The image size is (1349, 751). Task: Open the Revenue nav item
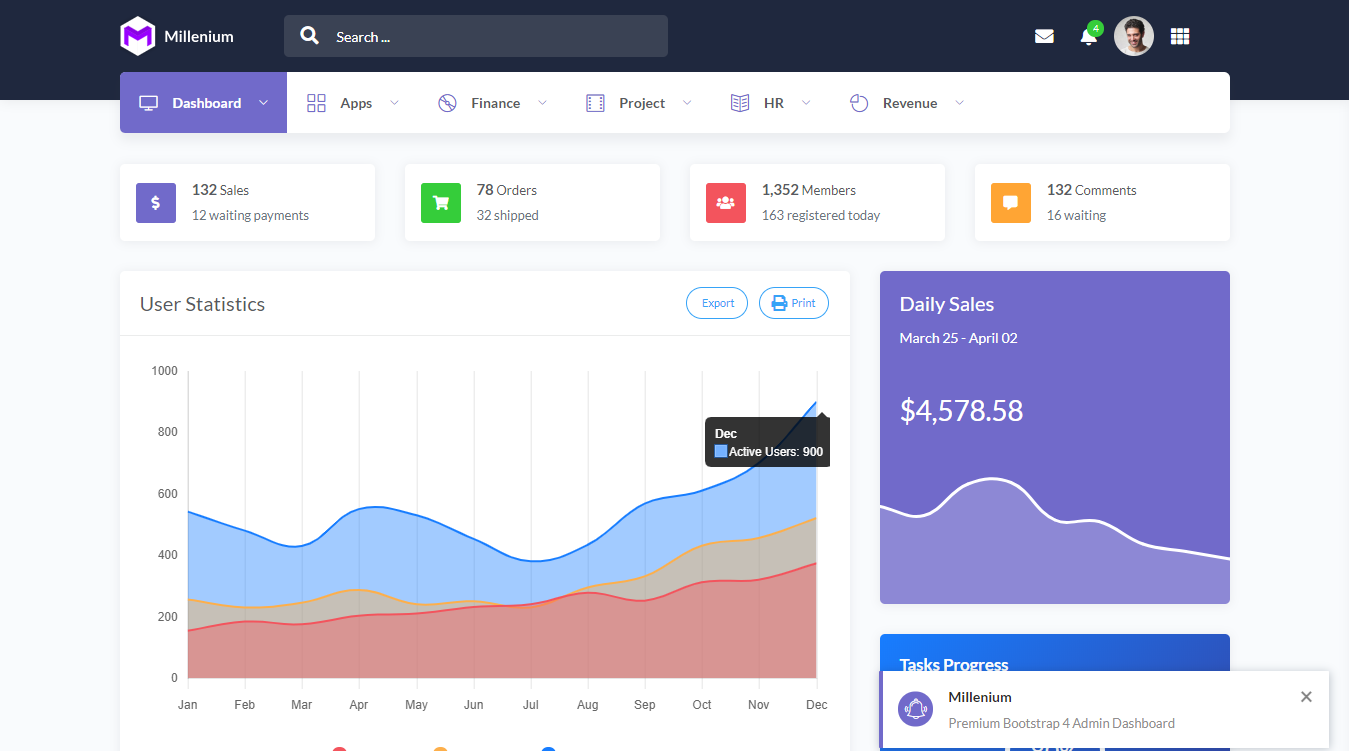tap(907, 103)
